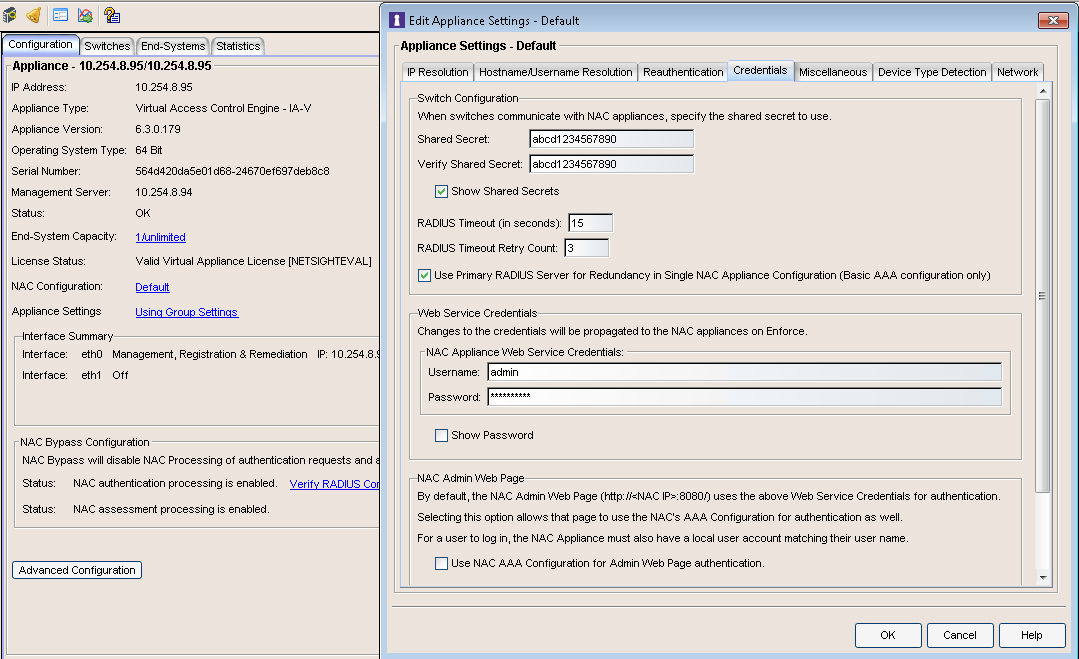Screen dimensions: 1079x659
Task: Focus the RADIUS Timeout Retry Count field
Action: pyautogui.click(x=586, y=248)
